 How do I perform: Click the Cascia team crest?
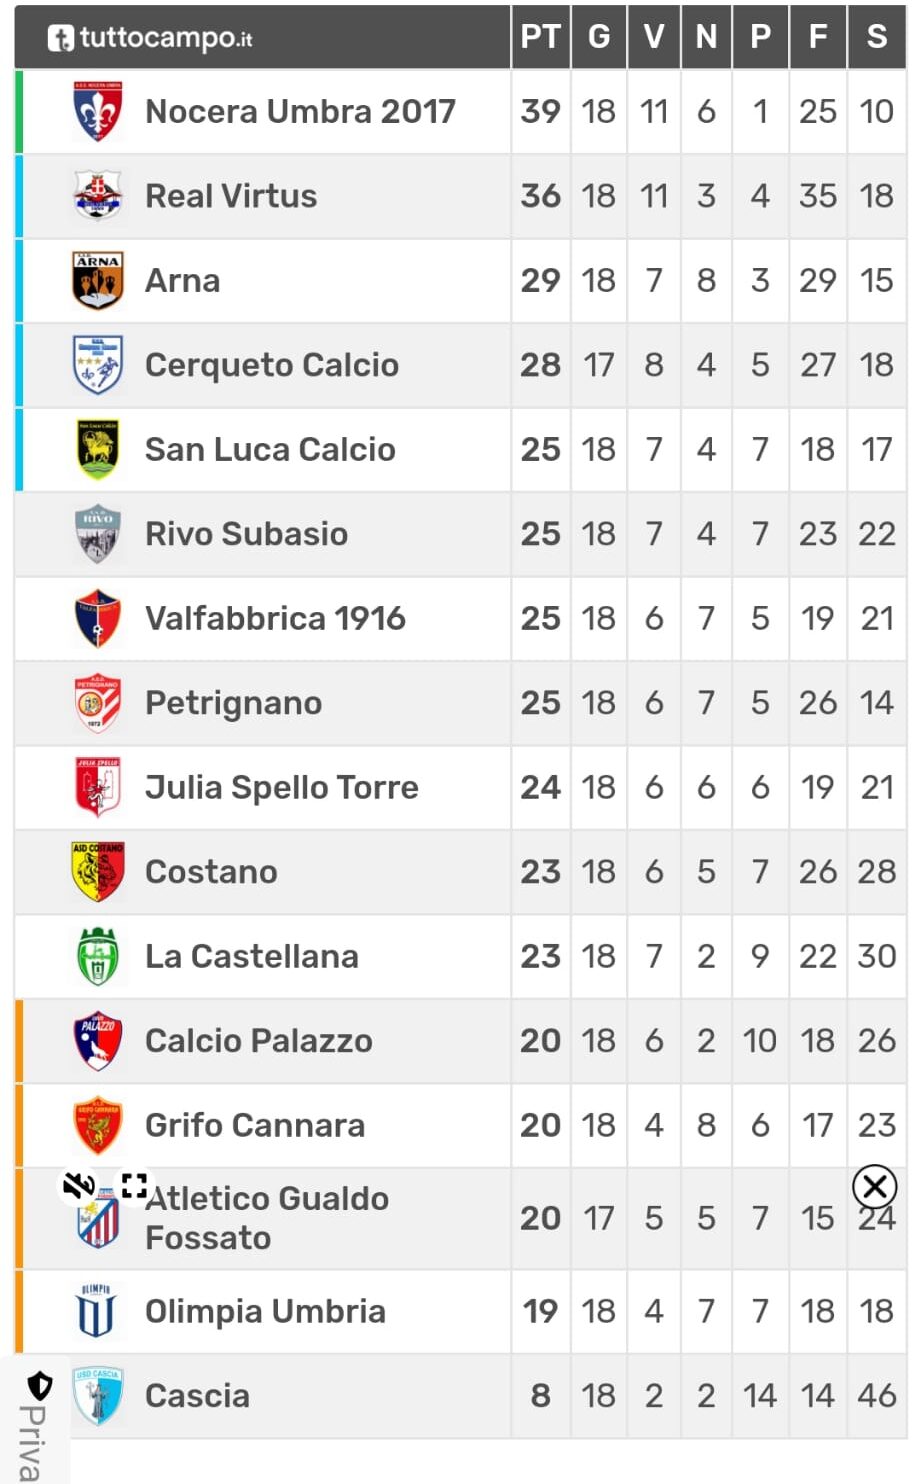pyautogui.click(x=98, y=1396)
